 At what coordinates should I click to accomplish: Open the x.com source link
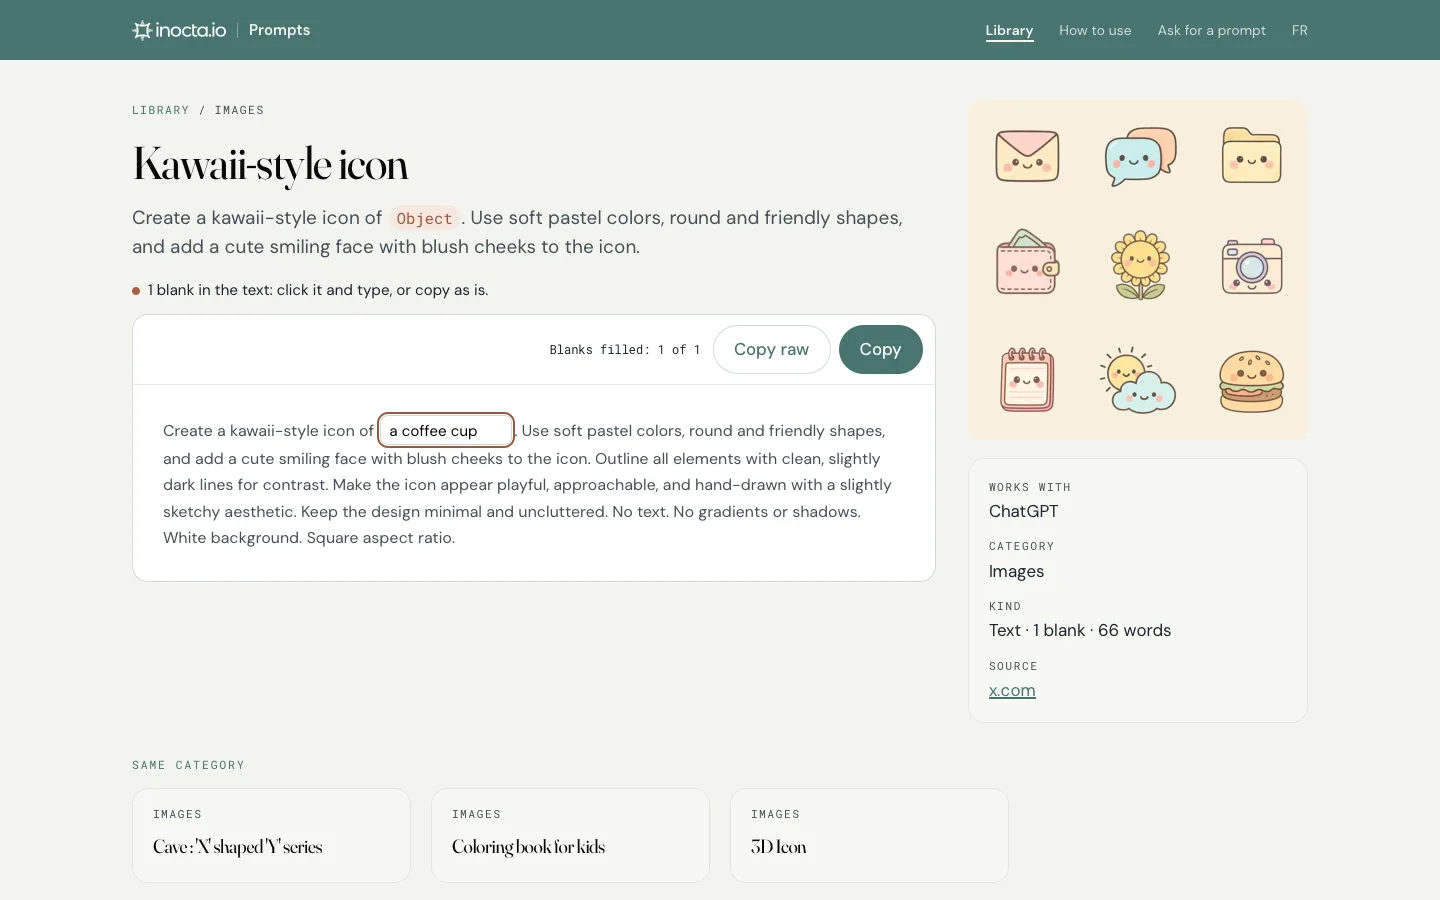(1012, 690)
